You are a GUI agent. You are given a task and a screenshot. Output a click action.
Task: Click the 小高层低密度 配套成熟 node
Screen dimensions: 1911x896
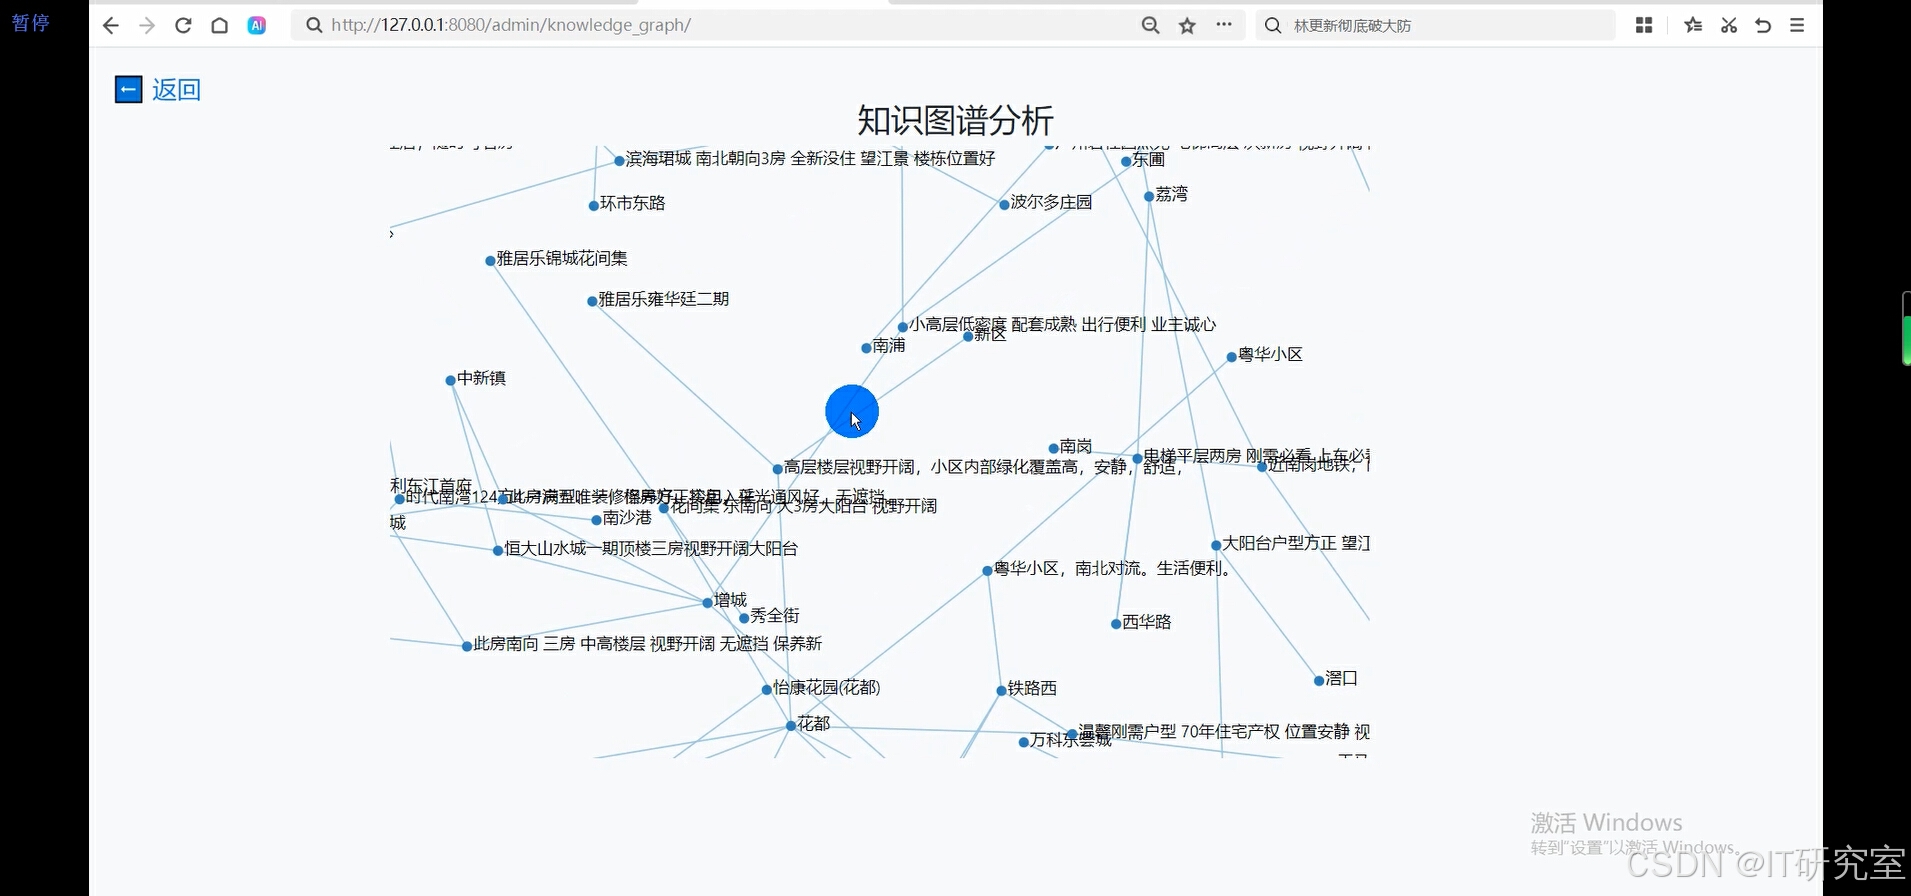click(x=903, y=327)
